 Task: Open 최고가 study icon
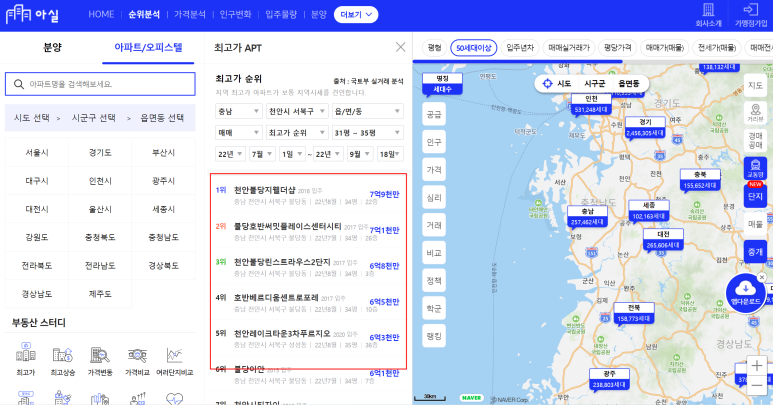pyautogui.click(x=26, y=354)
